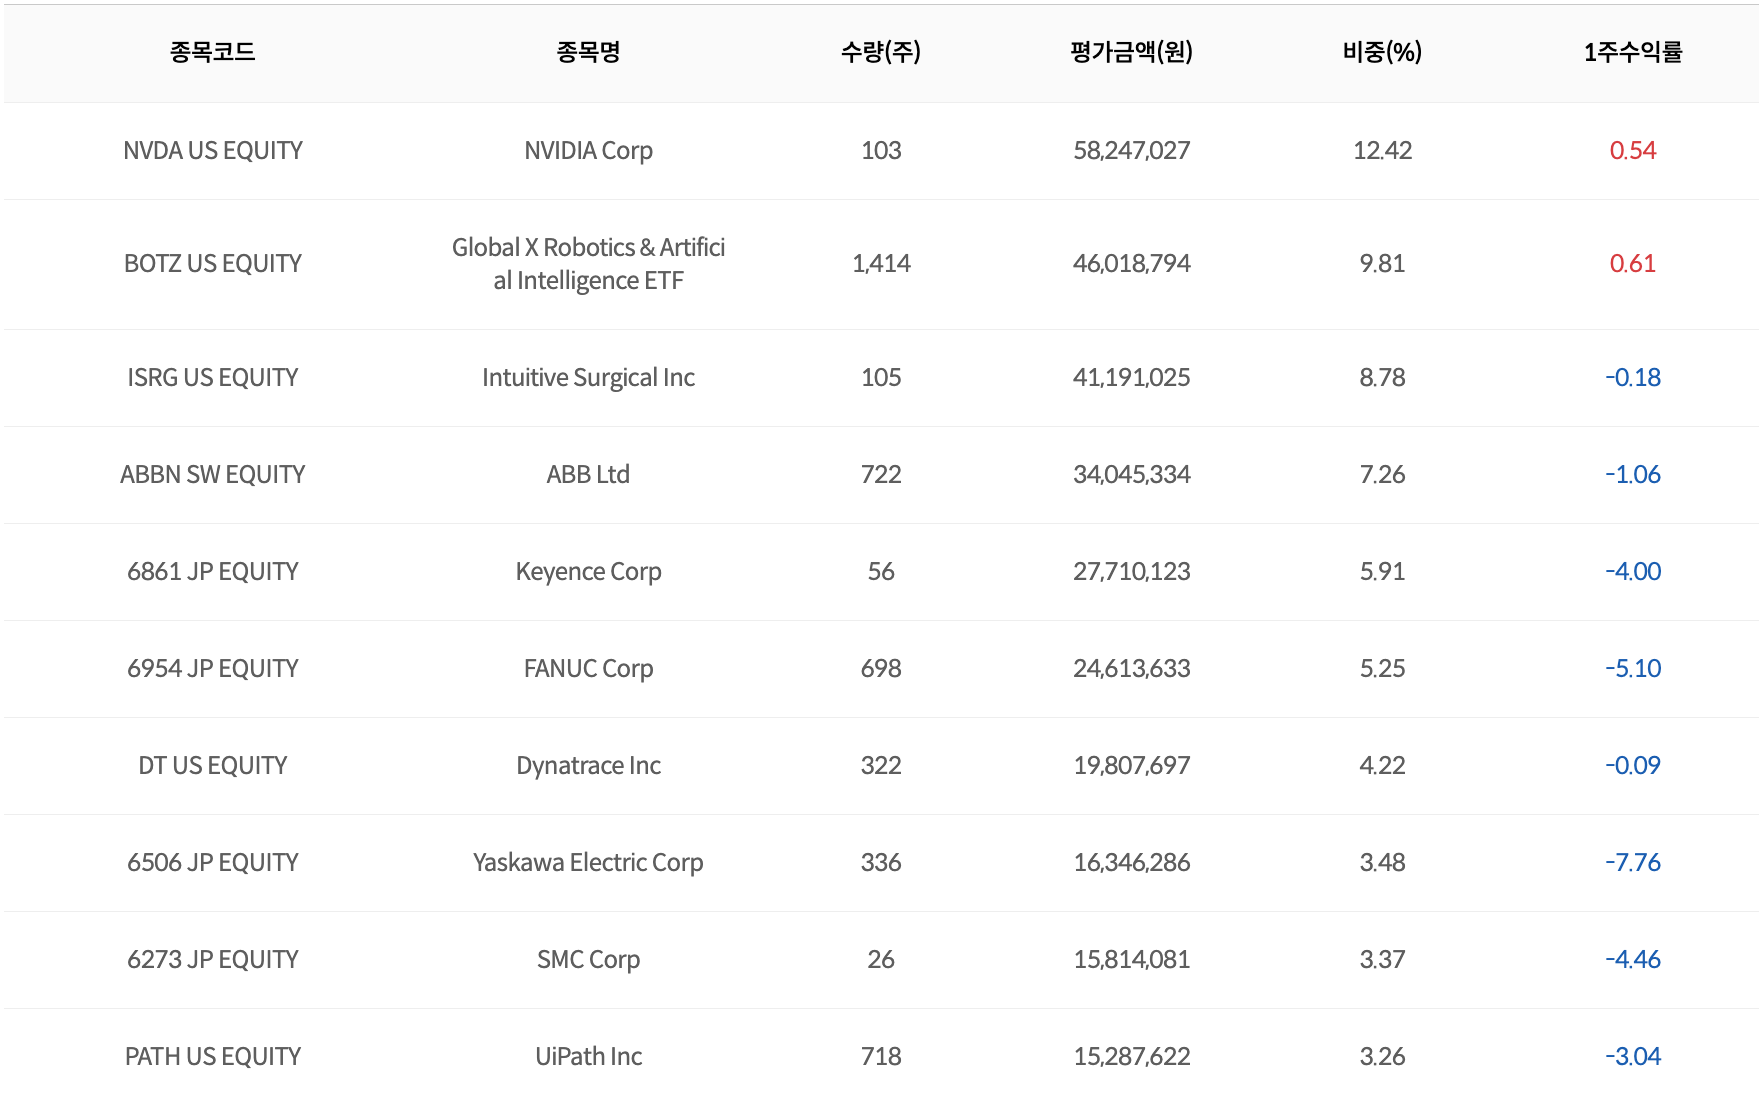
Task: Click the quantity 718
Action: pyautogui.click(x=881, y=1056)
